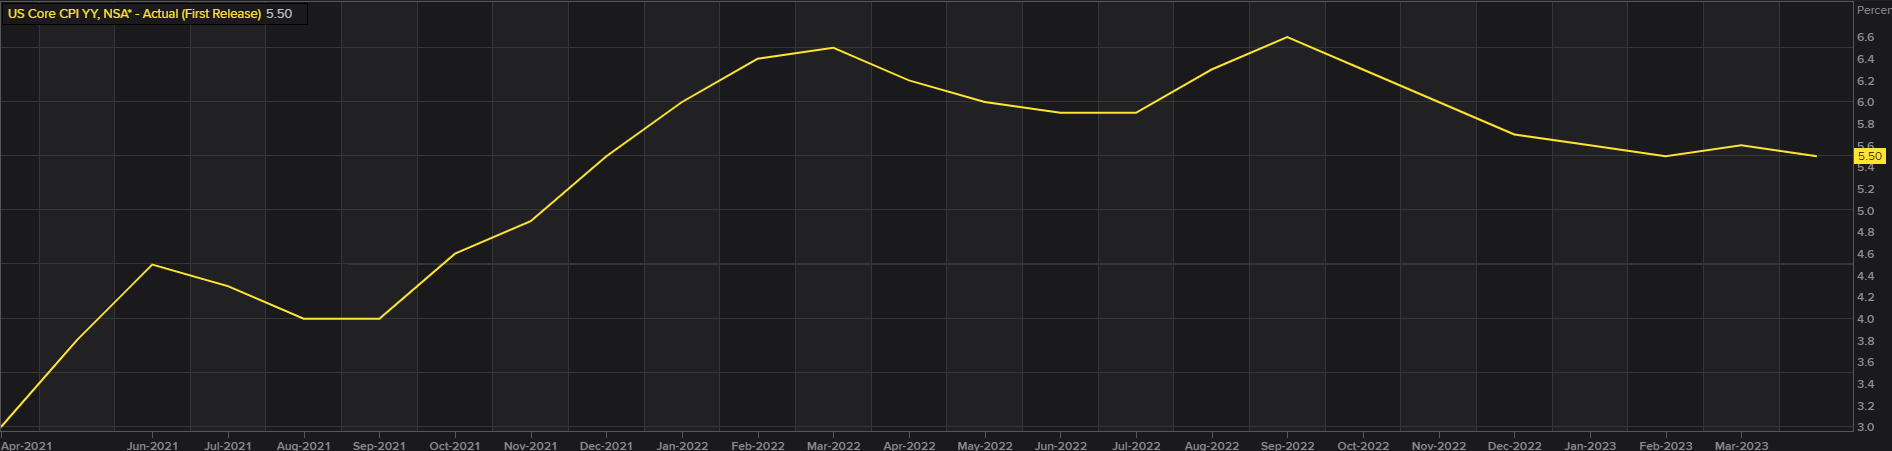Click the 3.0 y-axis value
The image size is (1892, 451).
click(x=1866, y=427)
